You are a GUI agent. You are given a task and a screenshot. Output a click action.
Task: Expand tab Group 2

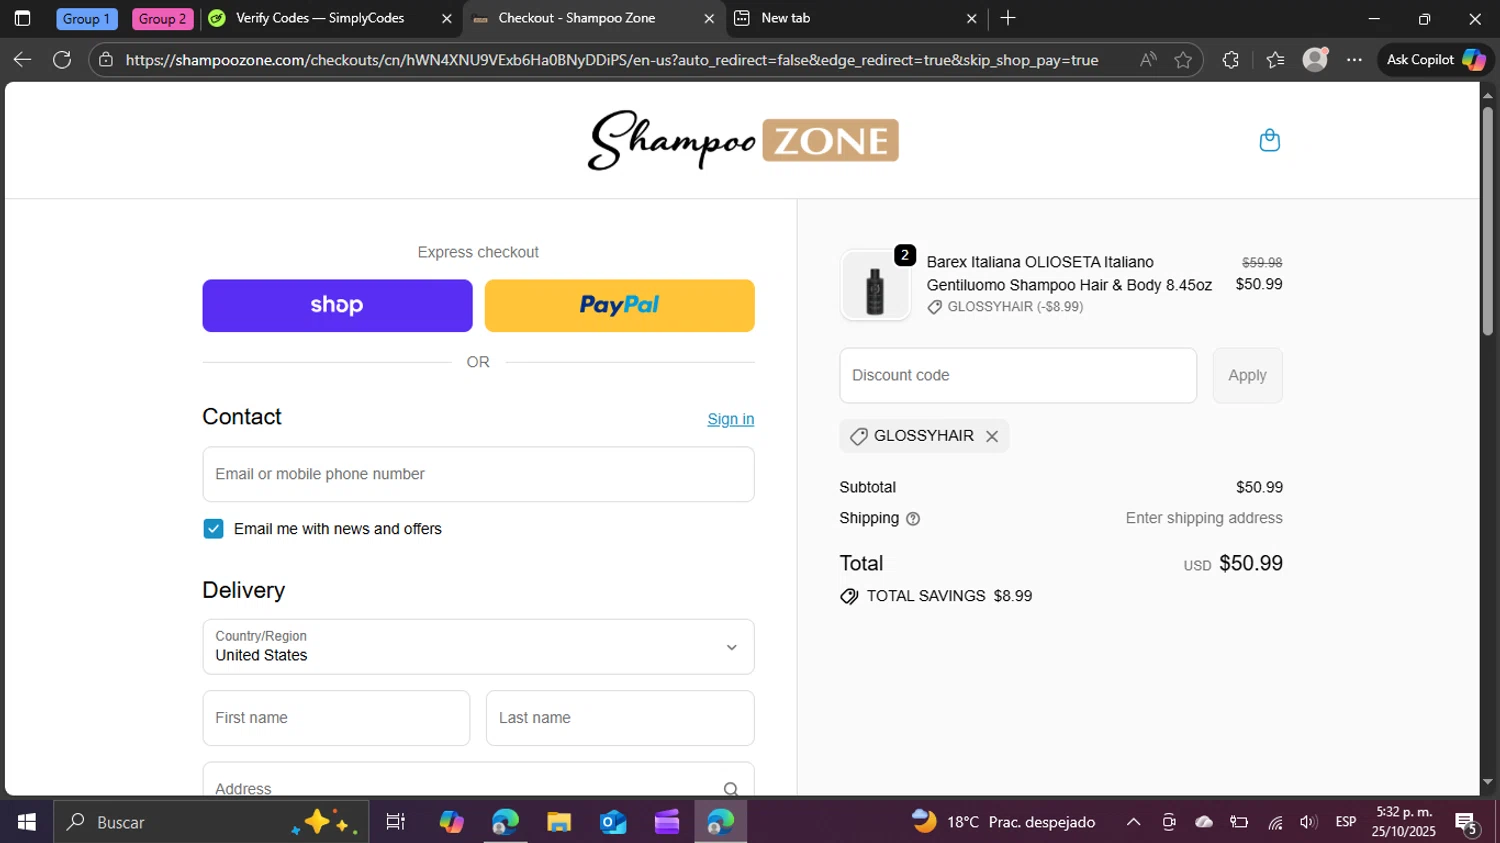pyautogui.click(x=162, y=19)
